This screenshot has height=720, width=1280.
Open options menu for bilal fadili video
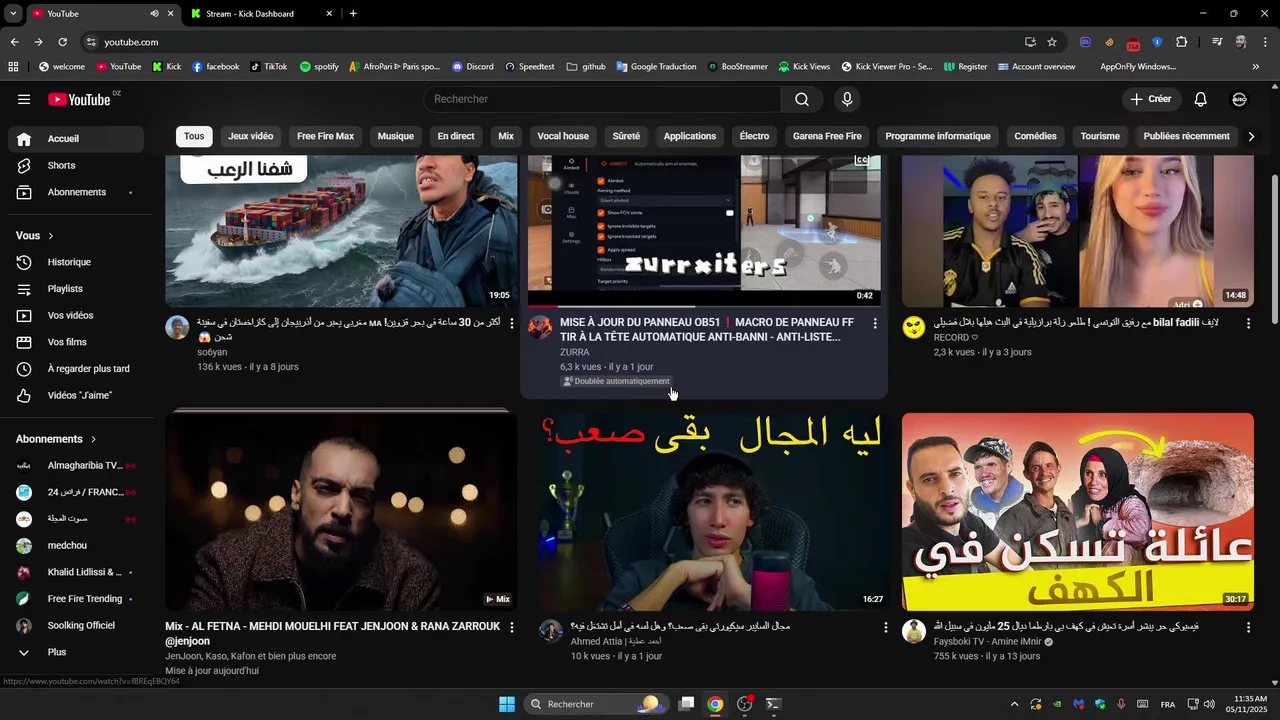pos(1248,324)
